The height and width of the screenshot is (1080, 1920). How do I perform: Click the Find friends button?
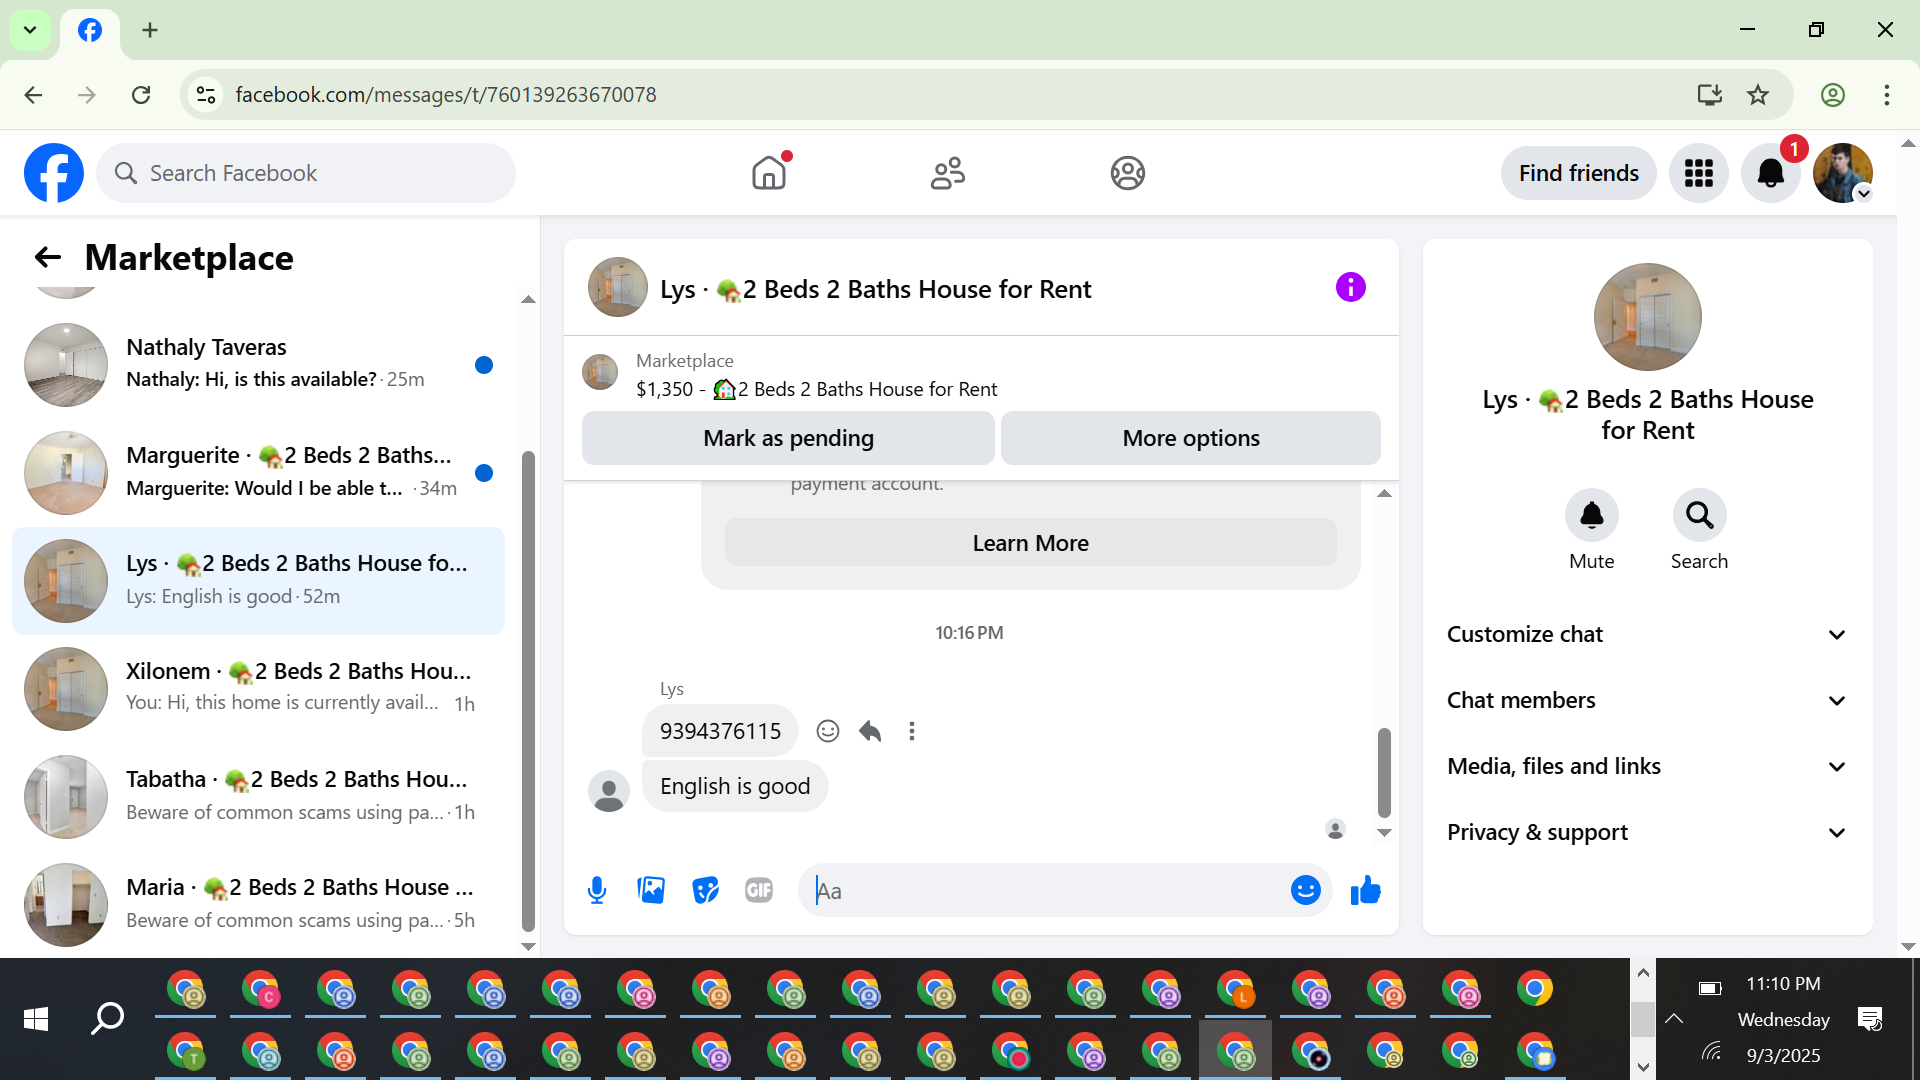pyautogui.click(x=1579, y=173)
